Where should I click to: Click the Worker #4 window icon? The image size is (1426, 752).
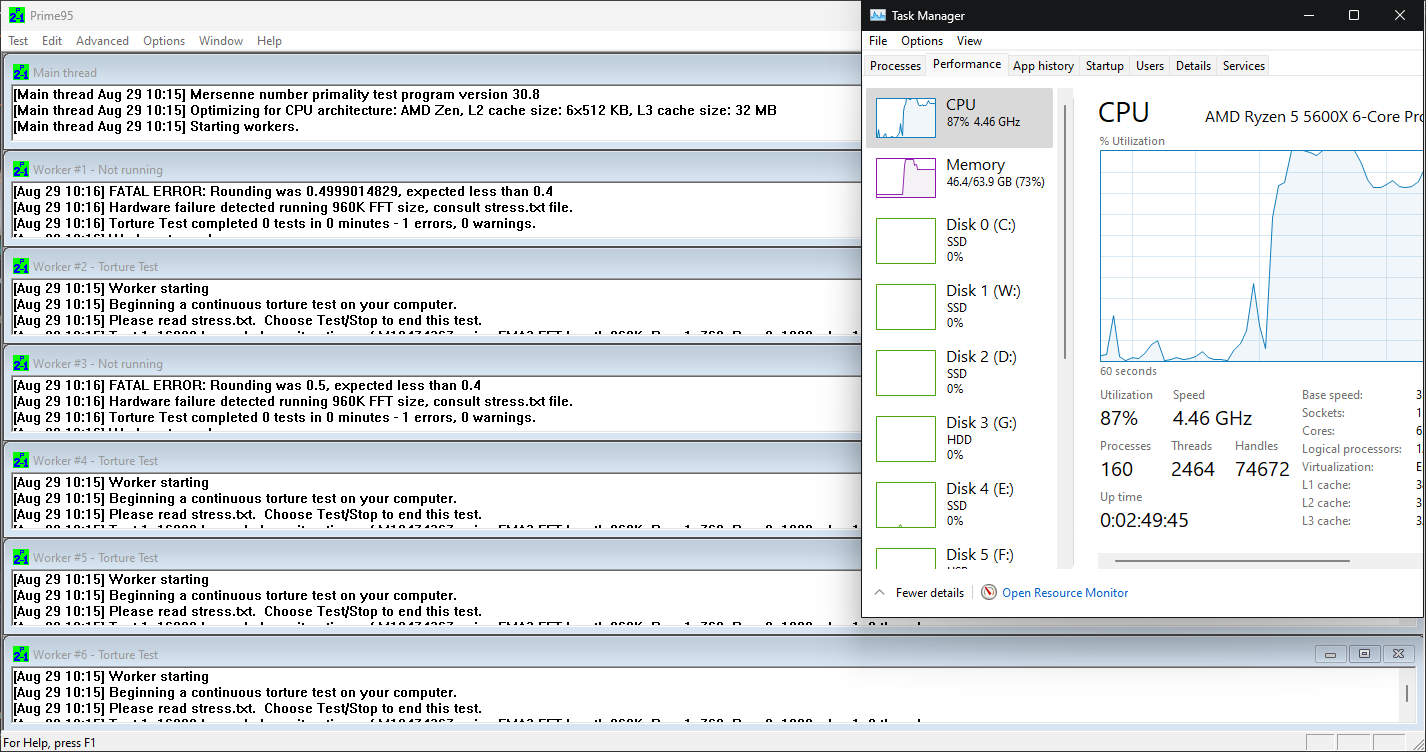click(21, 460)
